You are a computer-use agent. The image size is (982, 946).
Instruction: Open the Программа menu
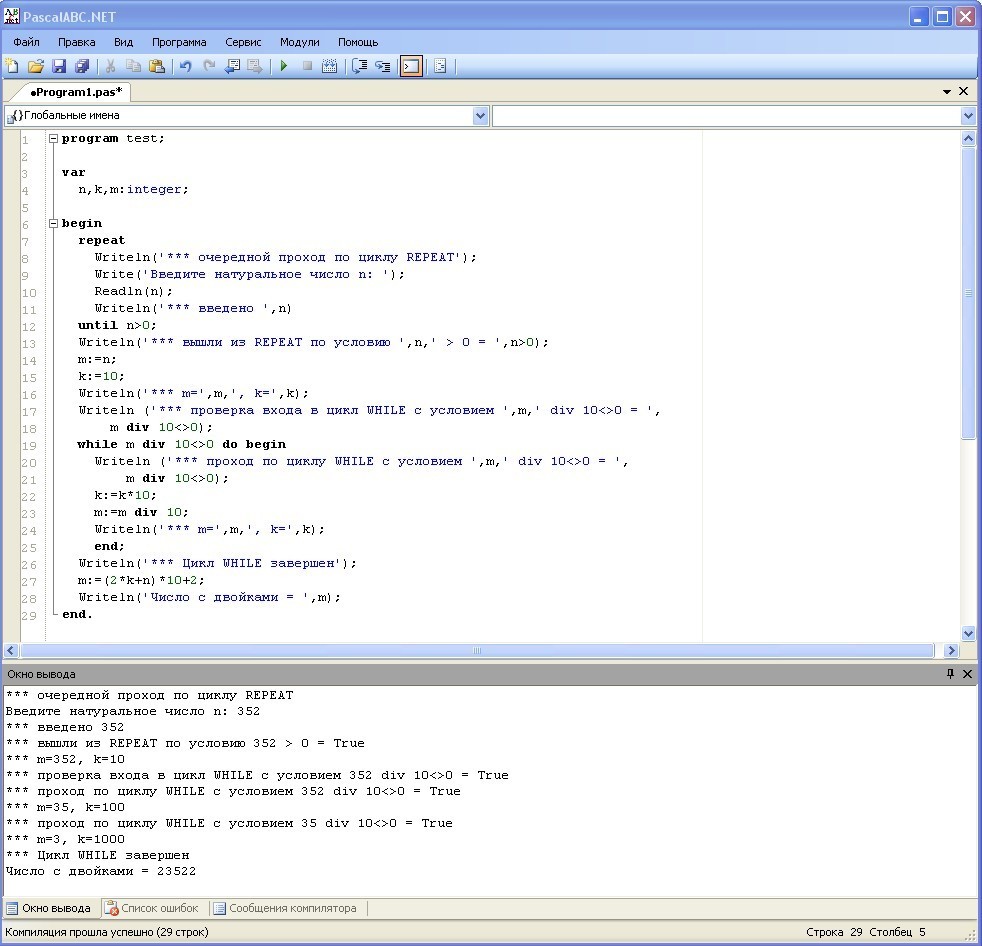tap(179, 42)
